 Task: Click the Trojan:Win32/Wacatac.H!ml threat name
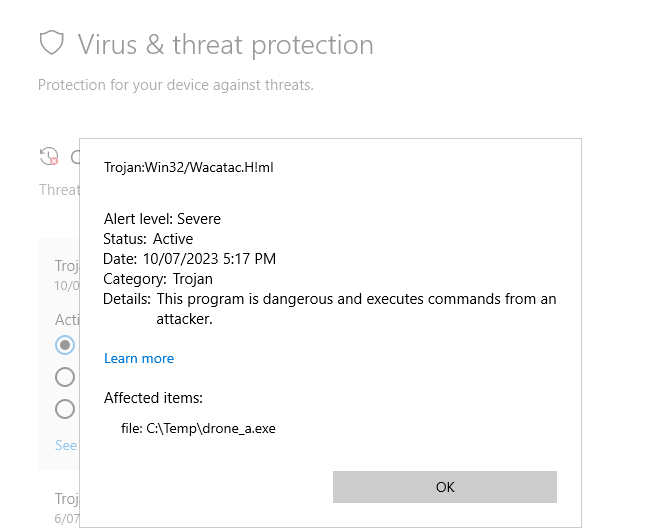click(188, 167)
